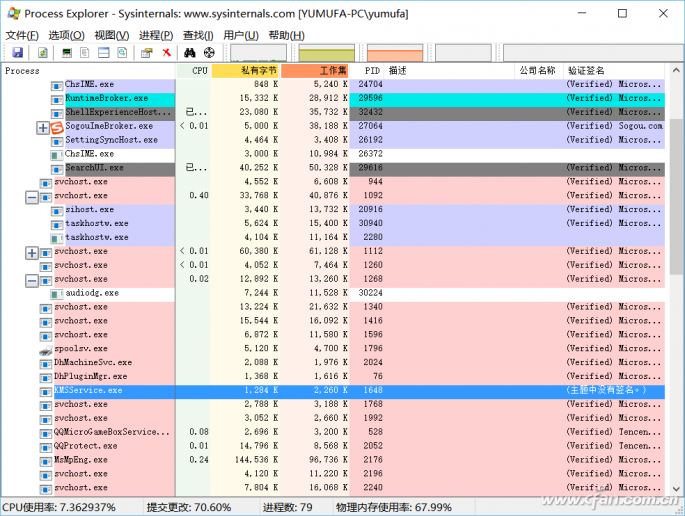
Task: Click the icon beside sihost.exe
Action: pyautogui.click(x=57, y=211)
